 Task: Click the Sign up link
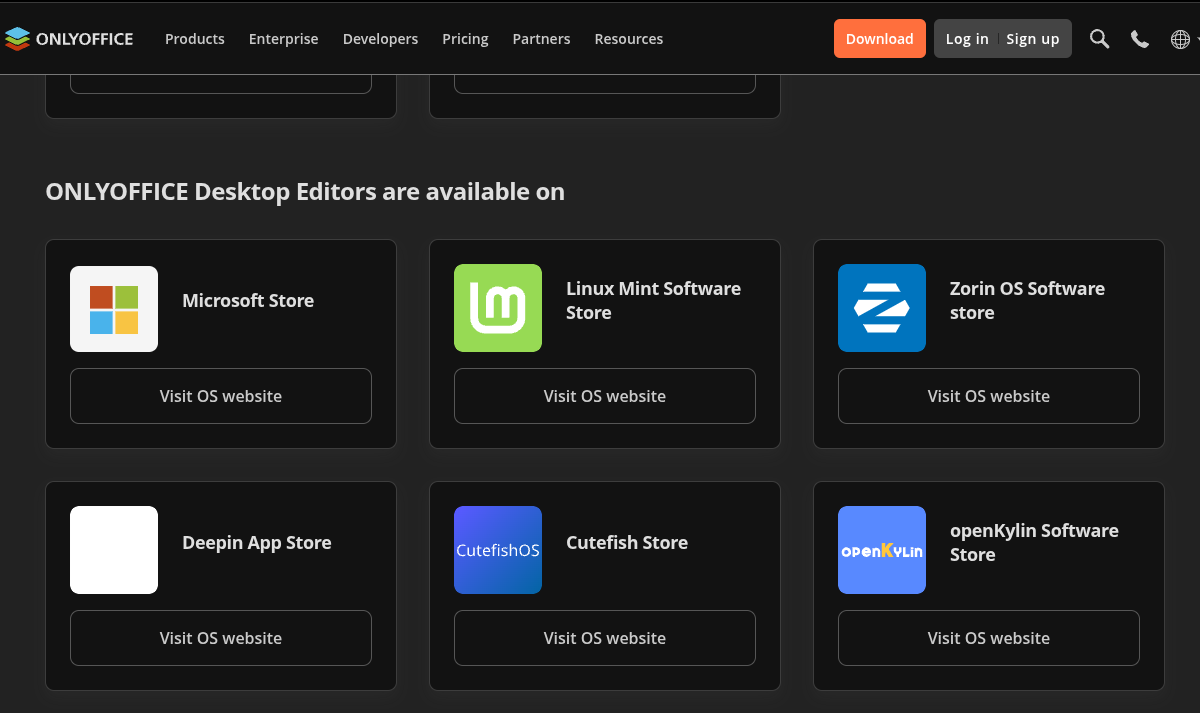click(x=1032, y=39)
